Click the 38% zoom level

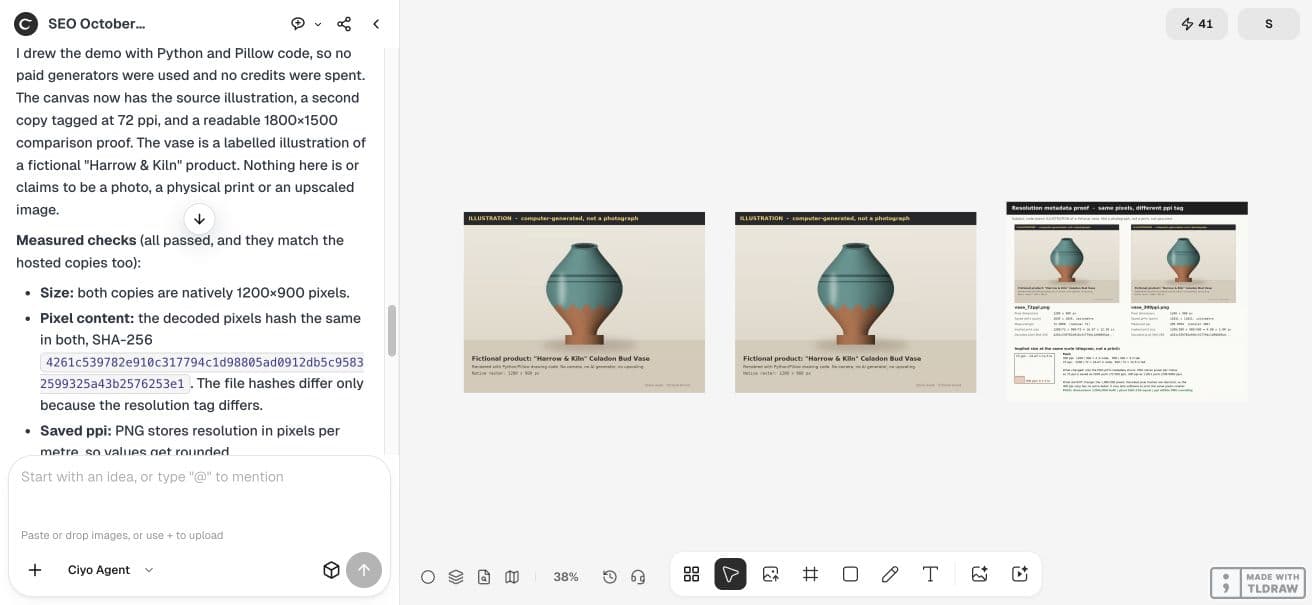(x=566, y=577)
